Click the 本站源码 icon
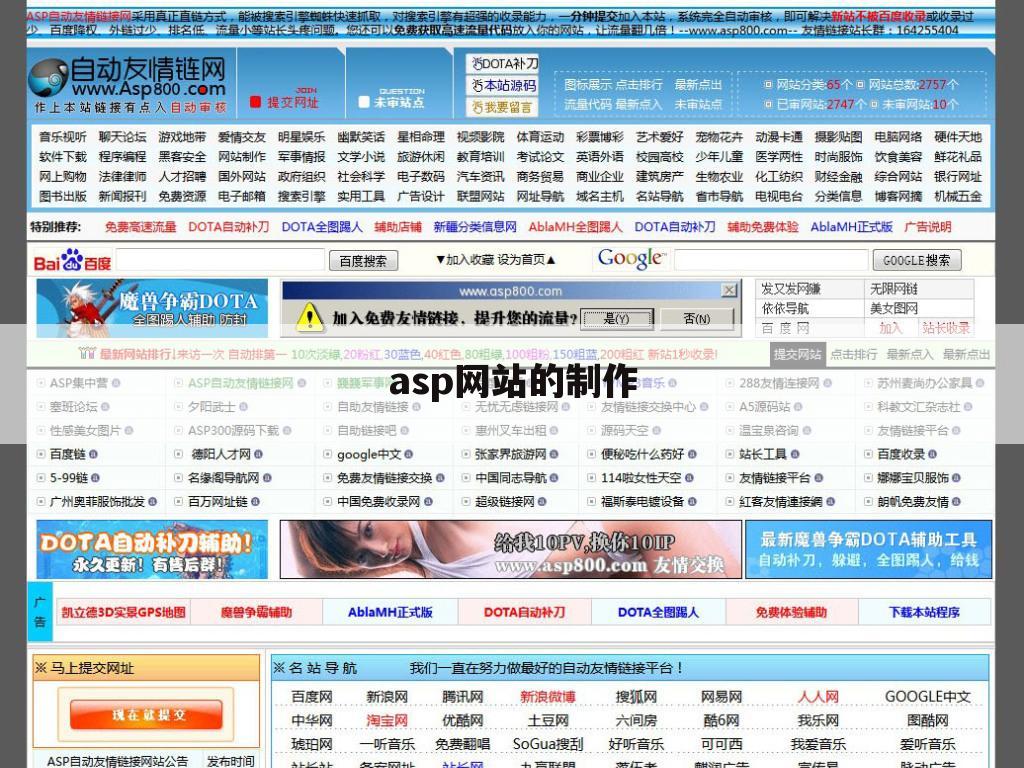This screenshot has height=768, width=1024. point(478,85)
